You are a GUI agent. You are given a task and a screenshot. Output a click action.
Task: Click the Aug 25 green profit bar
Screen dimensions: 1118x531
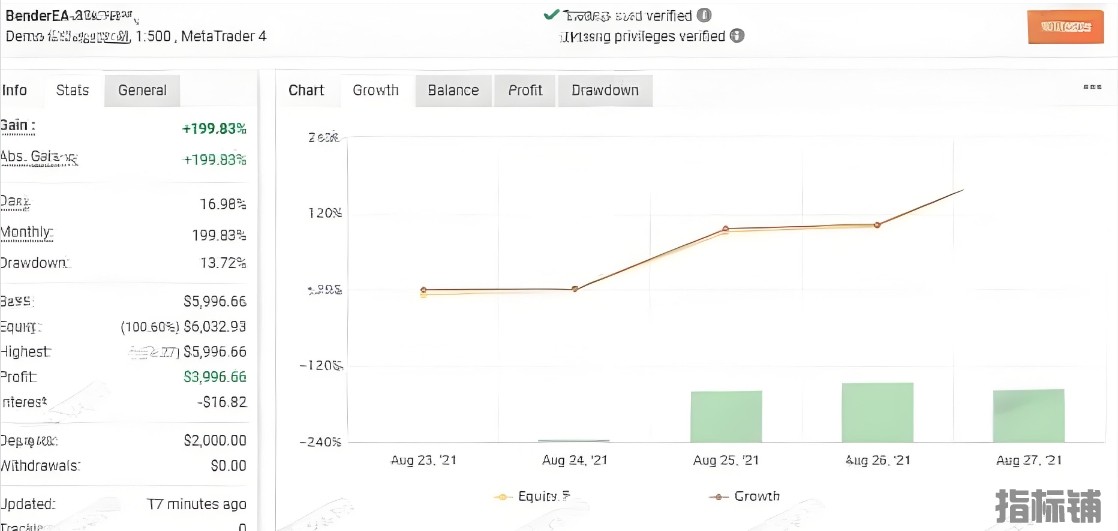tap(726, 416)
